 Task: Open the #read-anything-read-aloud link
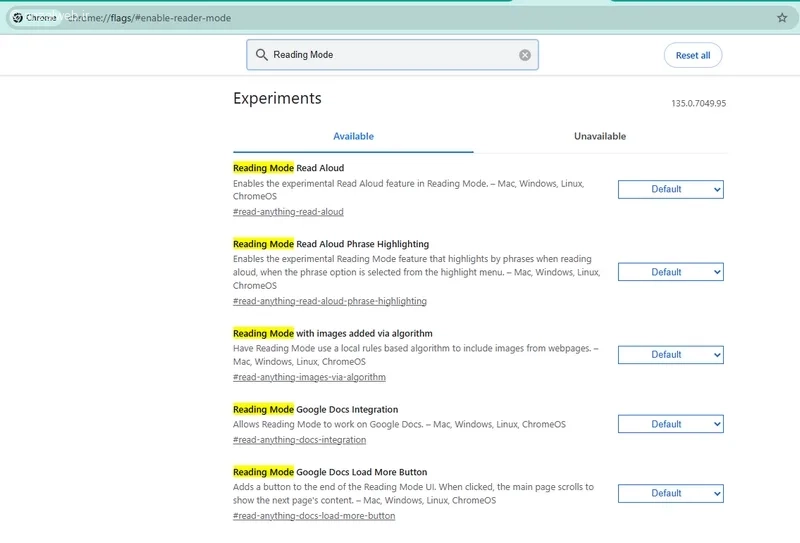pyautogui.click(x=288, y=212)
